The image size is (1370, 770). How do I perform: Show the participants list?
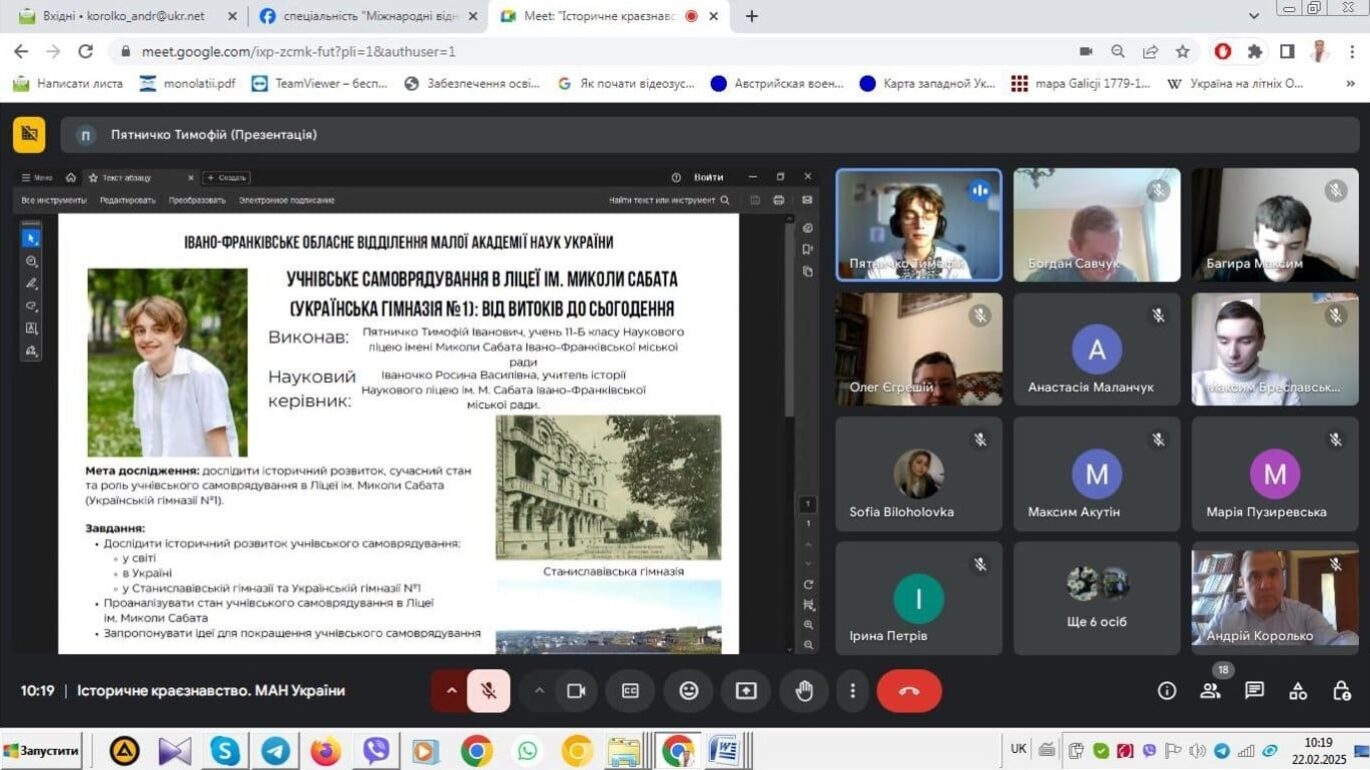[x=1211, y=691]
